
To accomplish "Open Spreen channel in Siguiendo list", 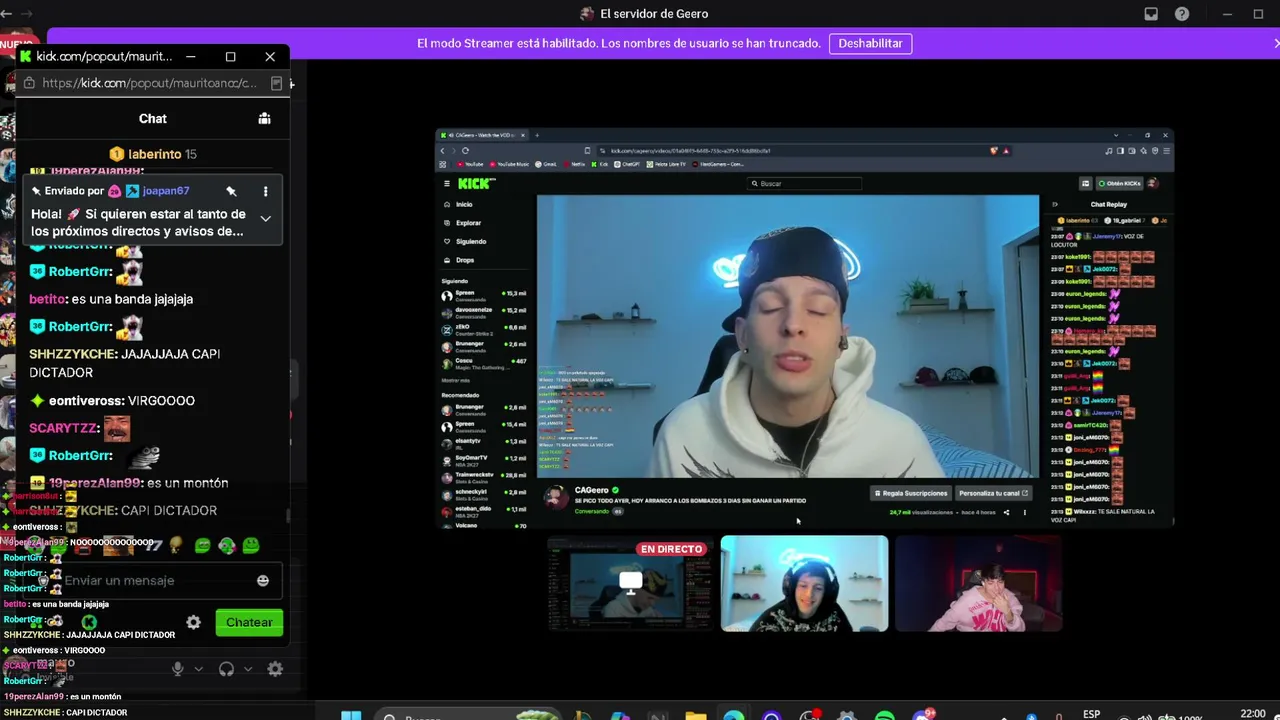I will click(x=484, y=295).
